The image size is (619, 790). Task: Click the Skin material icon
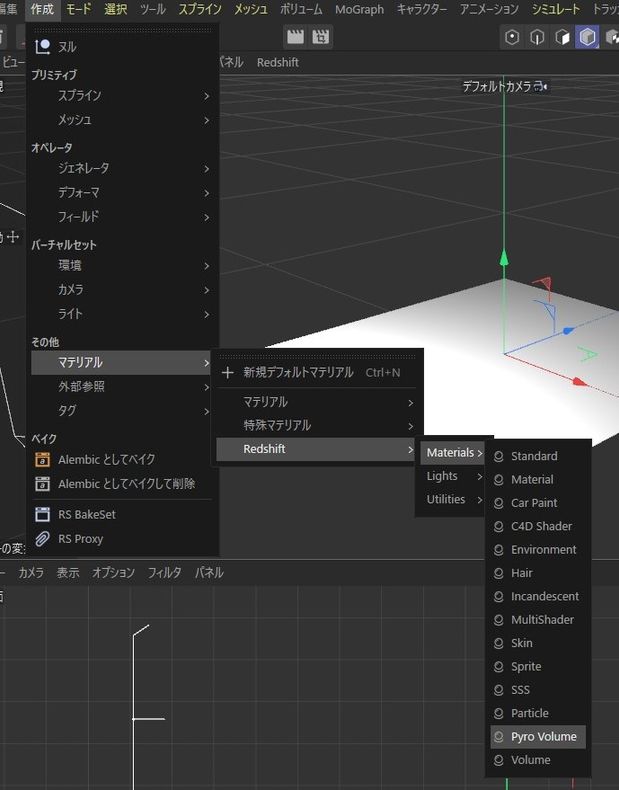coord(499,643)
